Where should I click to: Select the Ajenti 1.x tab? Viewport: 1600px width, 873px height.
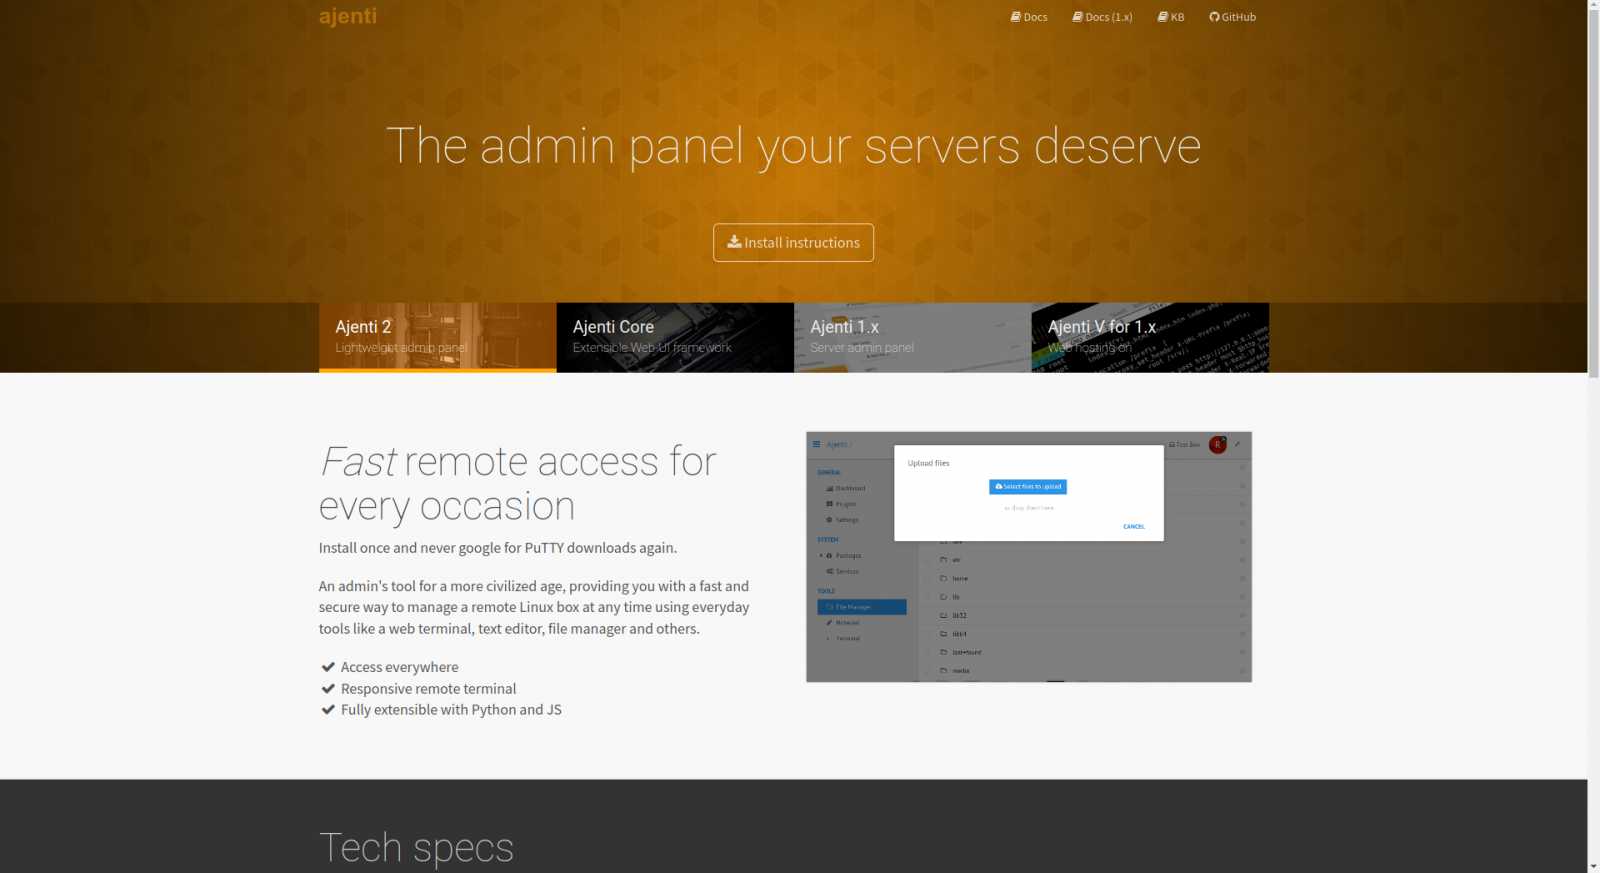pyautogui.click(x=912, y=338)
